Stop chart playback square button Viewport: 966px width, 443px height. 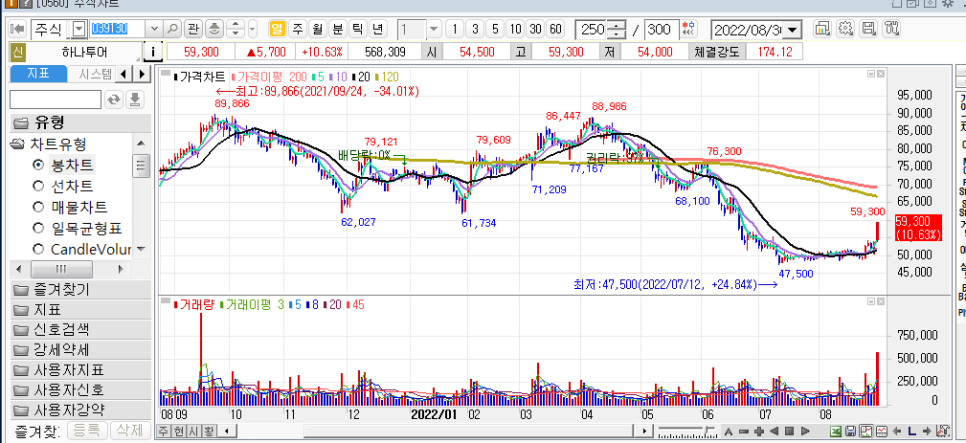(x=789, y=431)
